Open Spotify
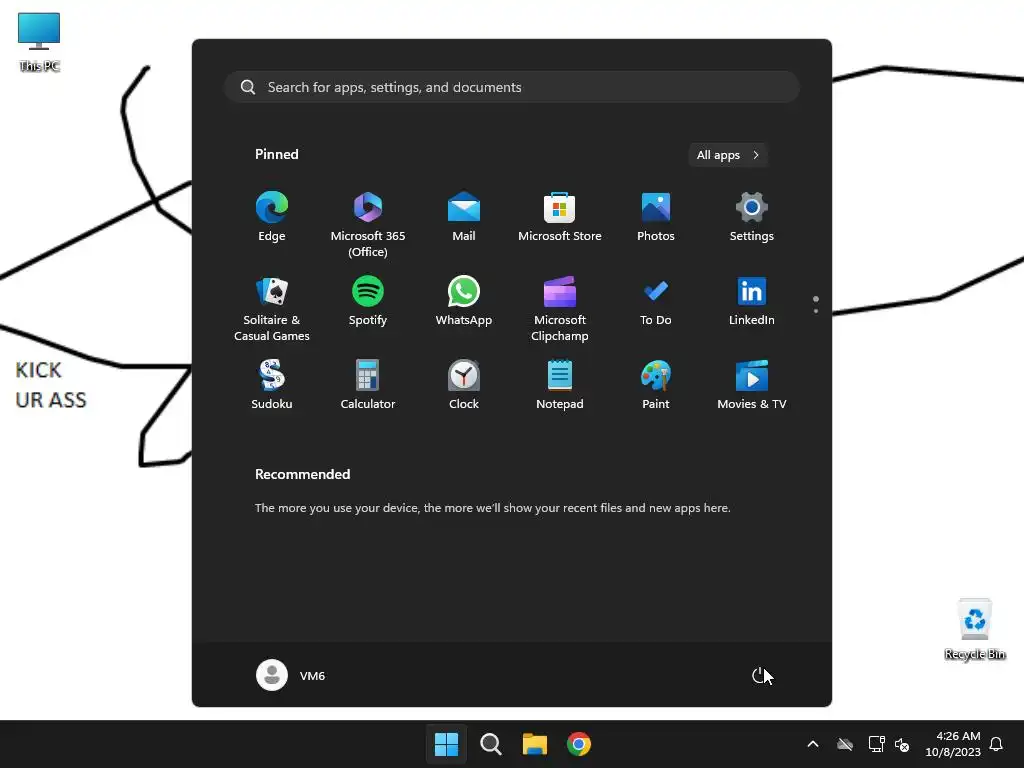Viewport: 1024px width, 768px height. (x=368, y=302)
